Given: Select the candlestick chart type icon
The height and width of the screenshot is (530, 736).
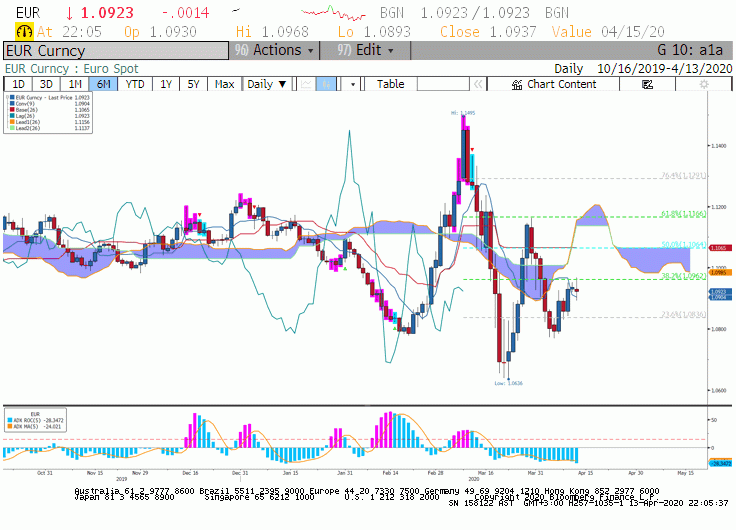Looking at the screenshot, I should tap(326, 84).
